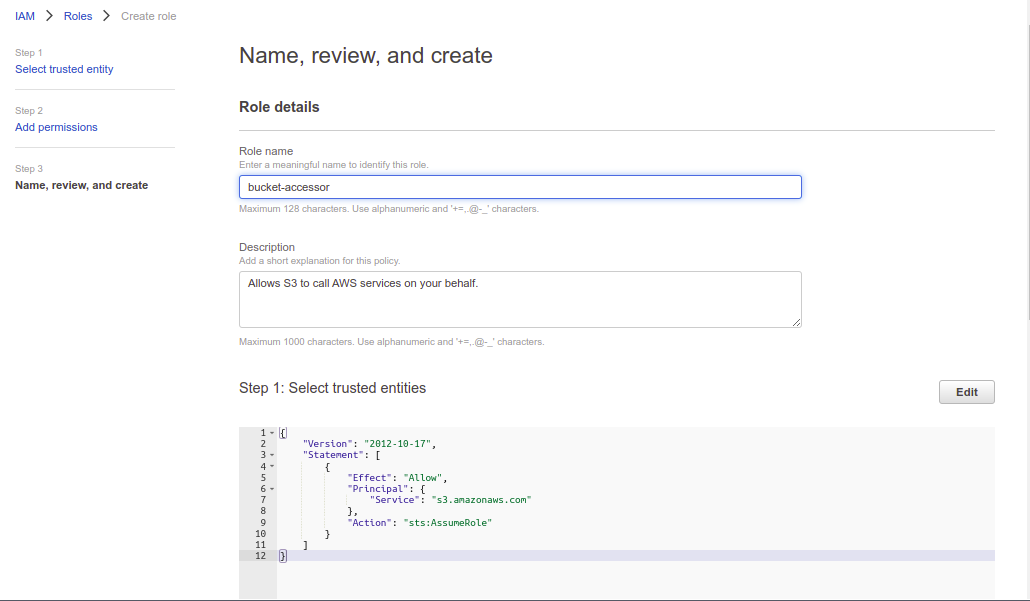Click the "sts:AssumeRole" action value
The width and height of the screenshot is (1030, 601).
coord(449,523)
